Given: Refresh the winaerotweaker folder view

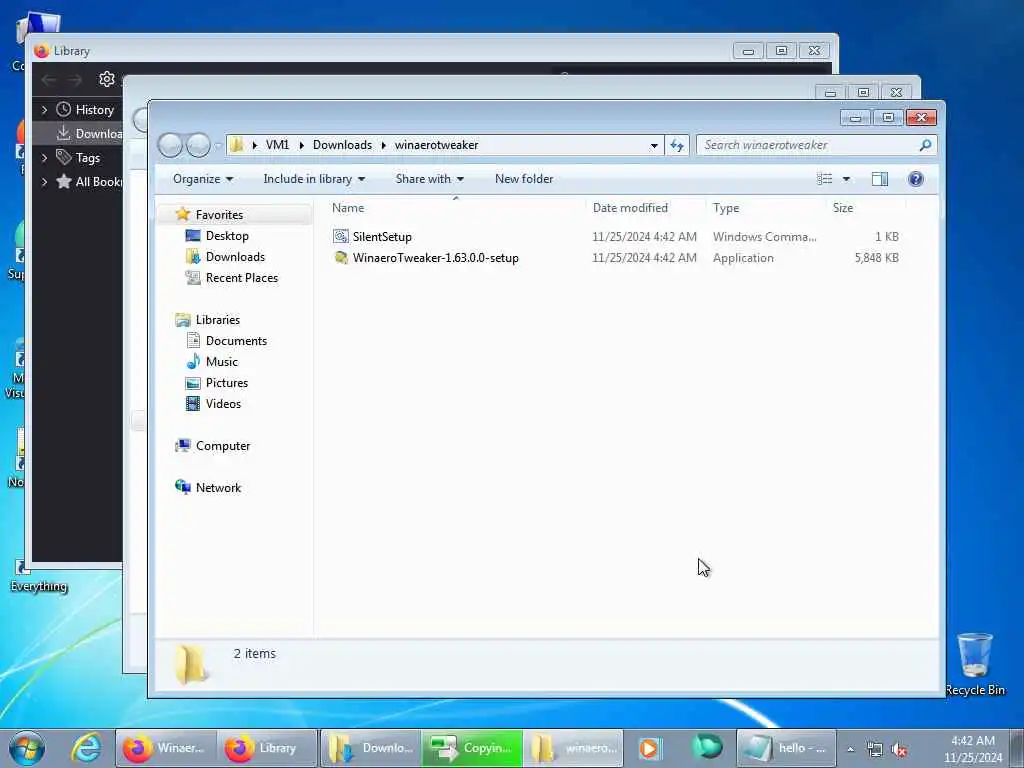Looking at the screenshot, I should (677, 146).
